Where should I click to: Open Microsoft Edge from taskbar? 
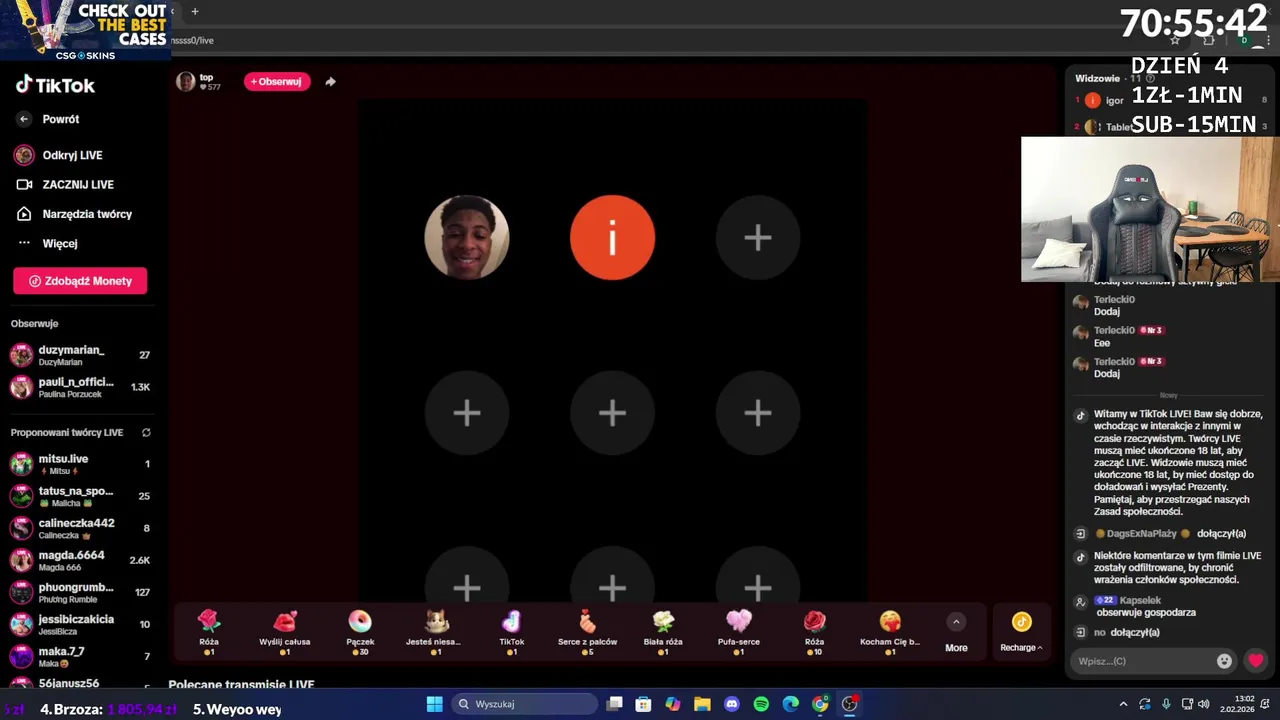790,704
